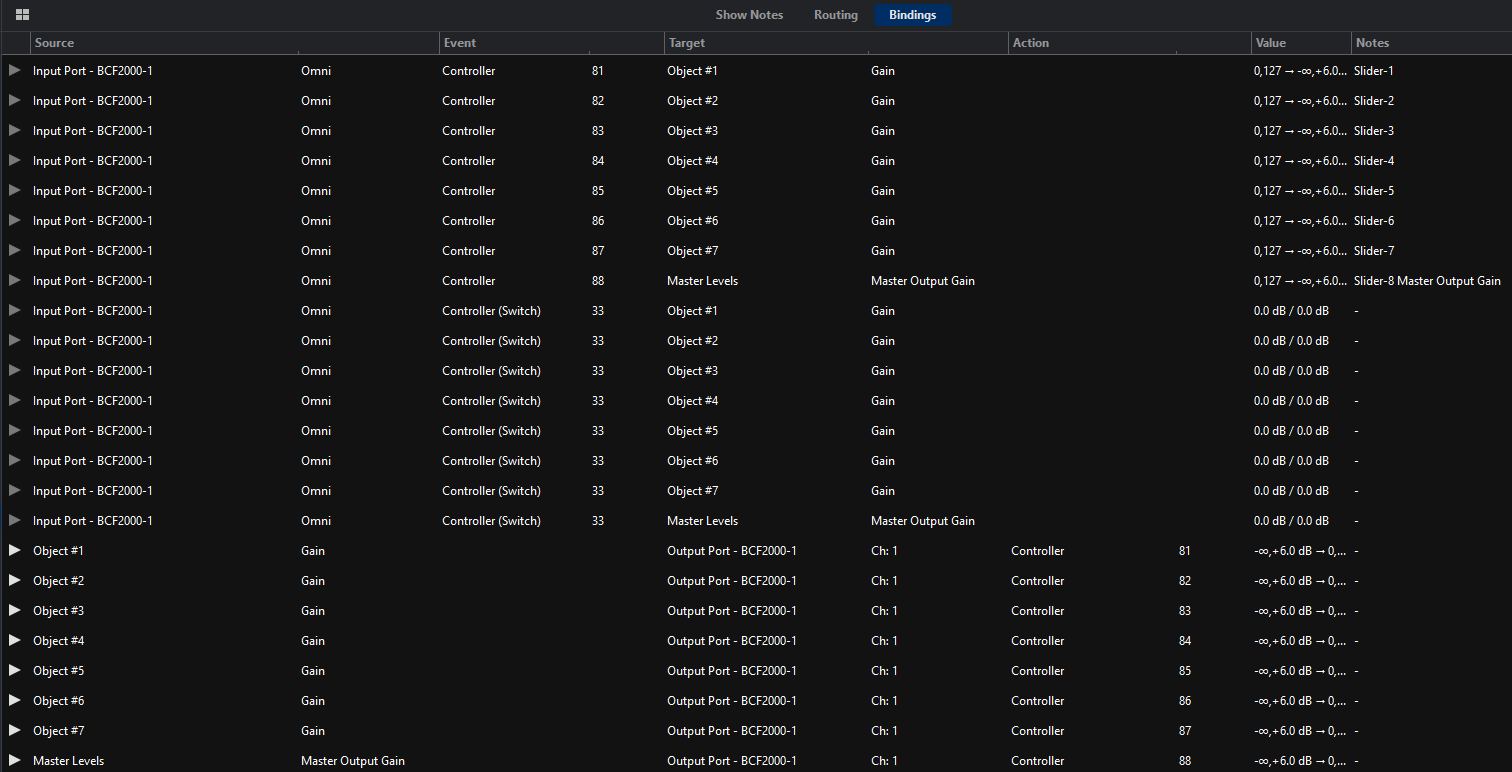Click triangle of Controller (Switch) Object #1 row

click(x=14, y=311)
